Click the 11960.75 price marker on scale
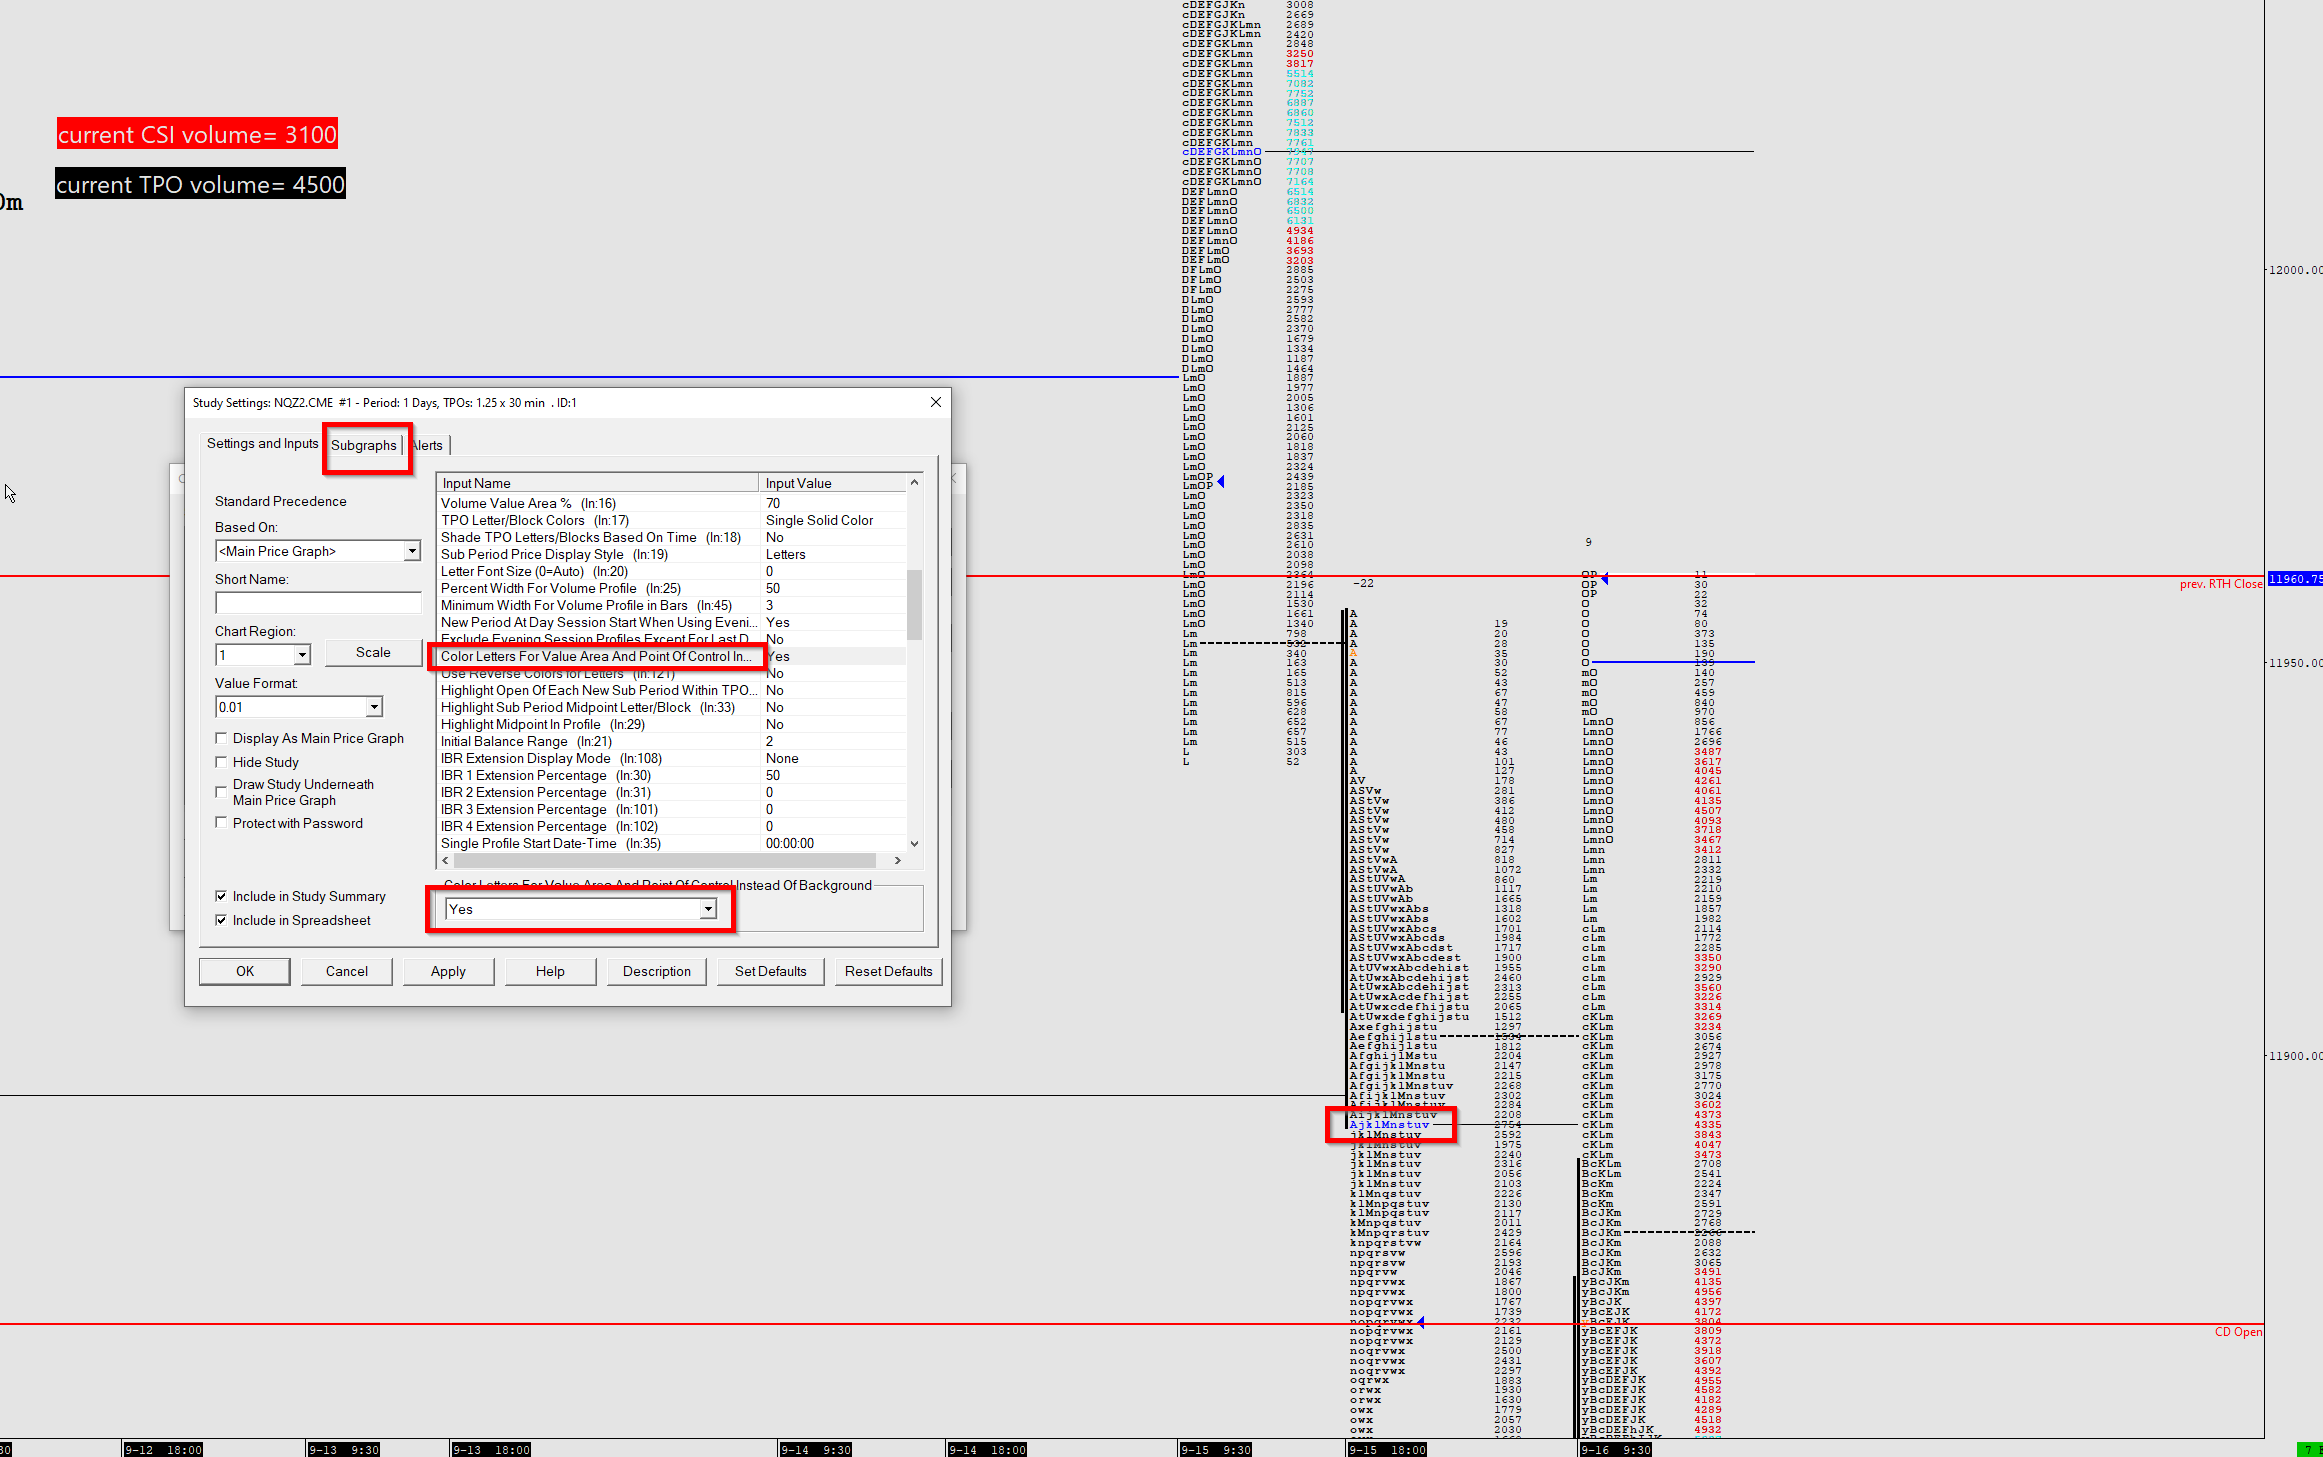 [x=2295, y=579]
